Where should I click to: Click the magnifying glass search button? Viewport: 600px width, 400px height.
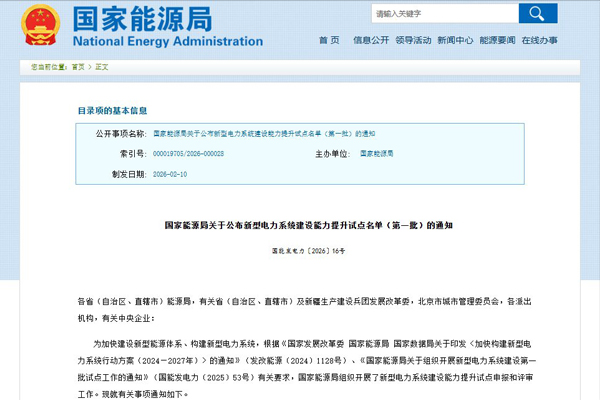pyautogui.click(x=538, y=14)
